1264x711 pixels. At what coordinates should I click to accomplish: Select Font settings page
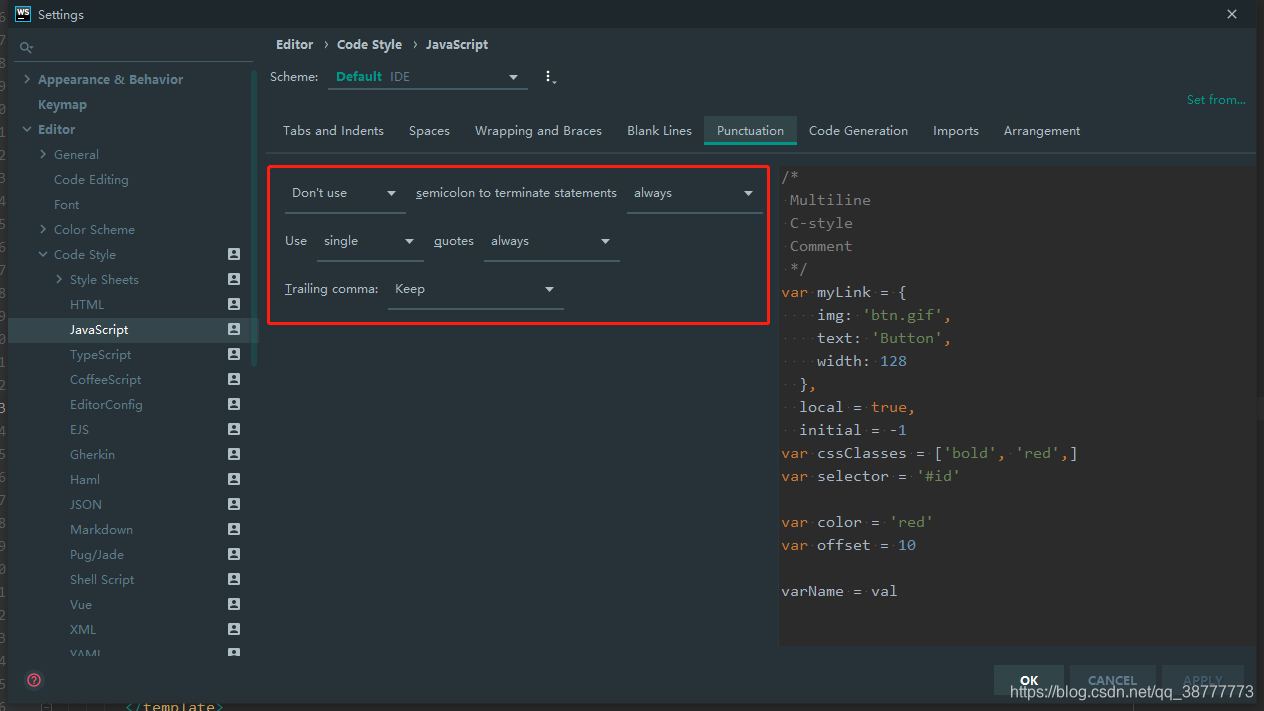[x=66, y=204]
